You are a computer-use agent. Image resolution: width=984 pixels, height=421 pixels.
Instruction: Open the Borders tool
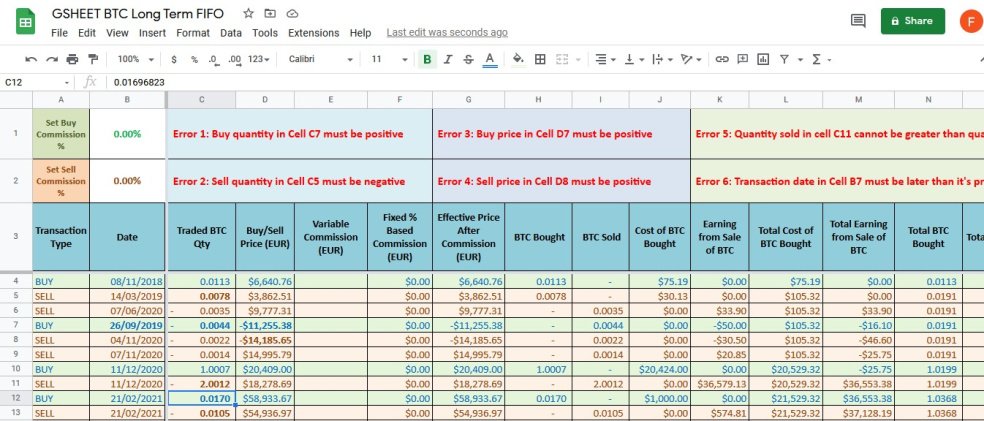tap(540, 60)
